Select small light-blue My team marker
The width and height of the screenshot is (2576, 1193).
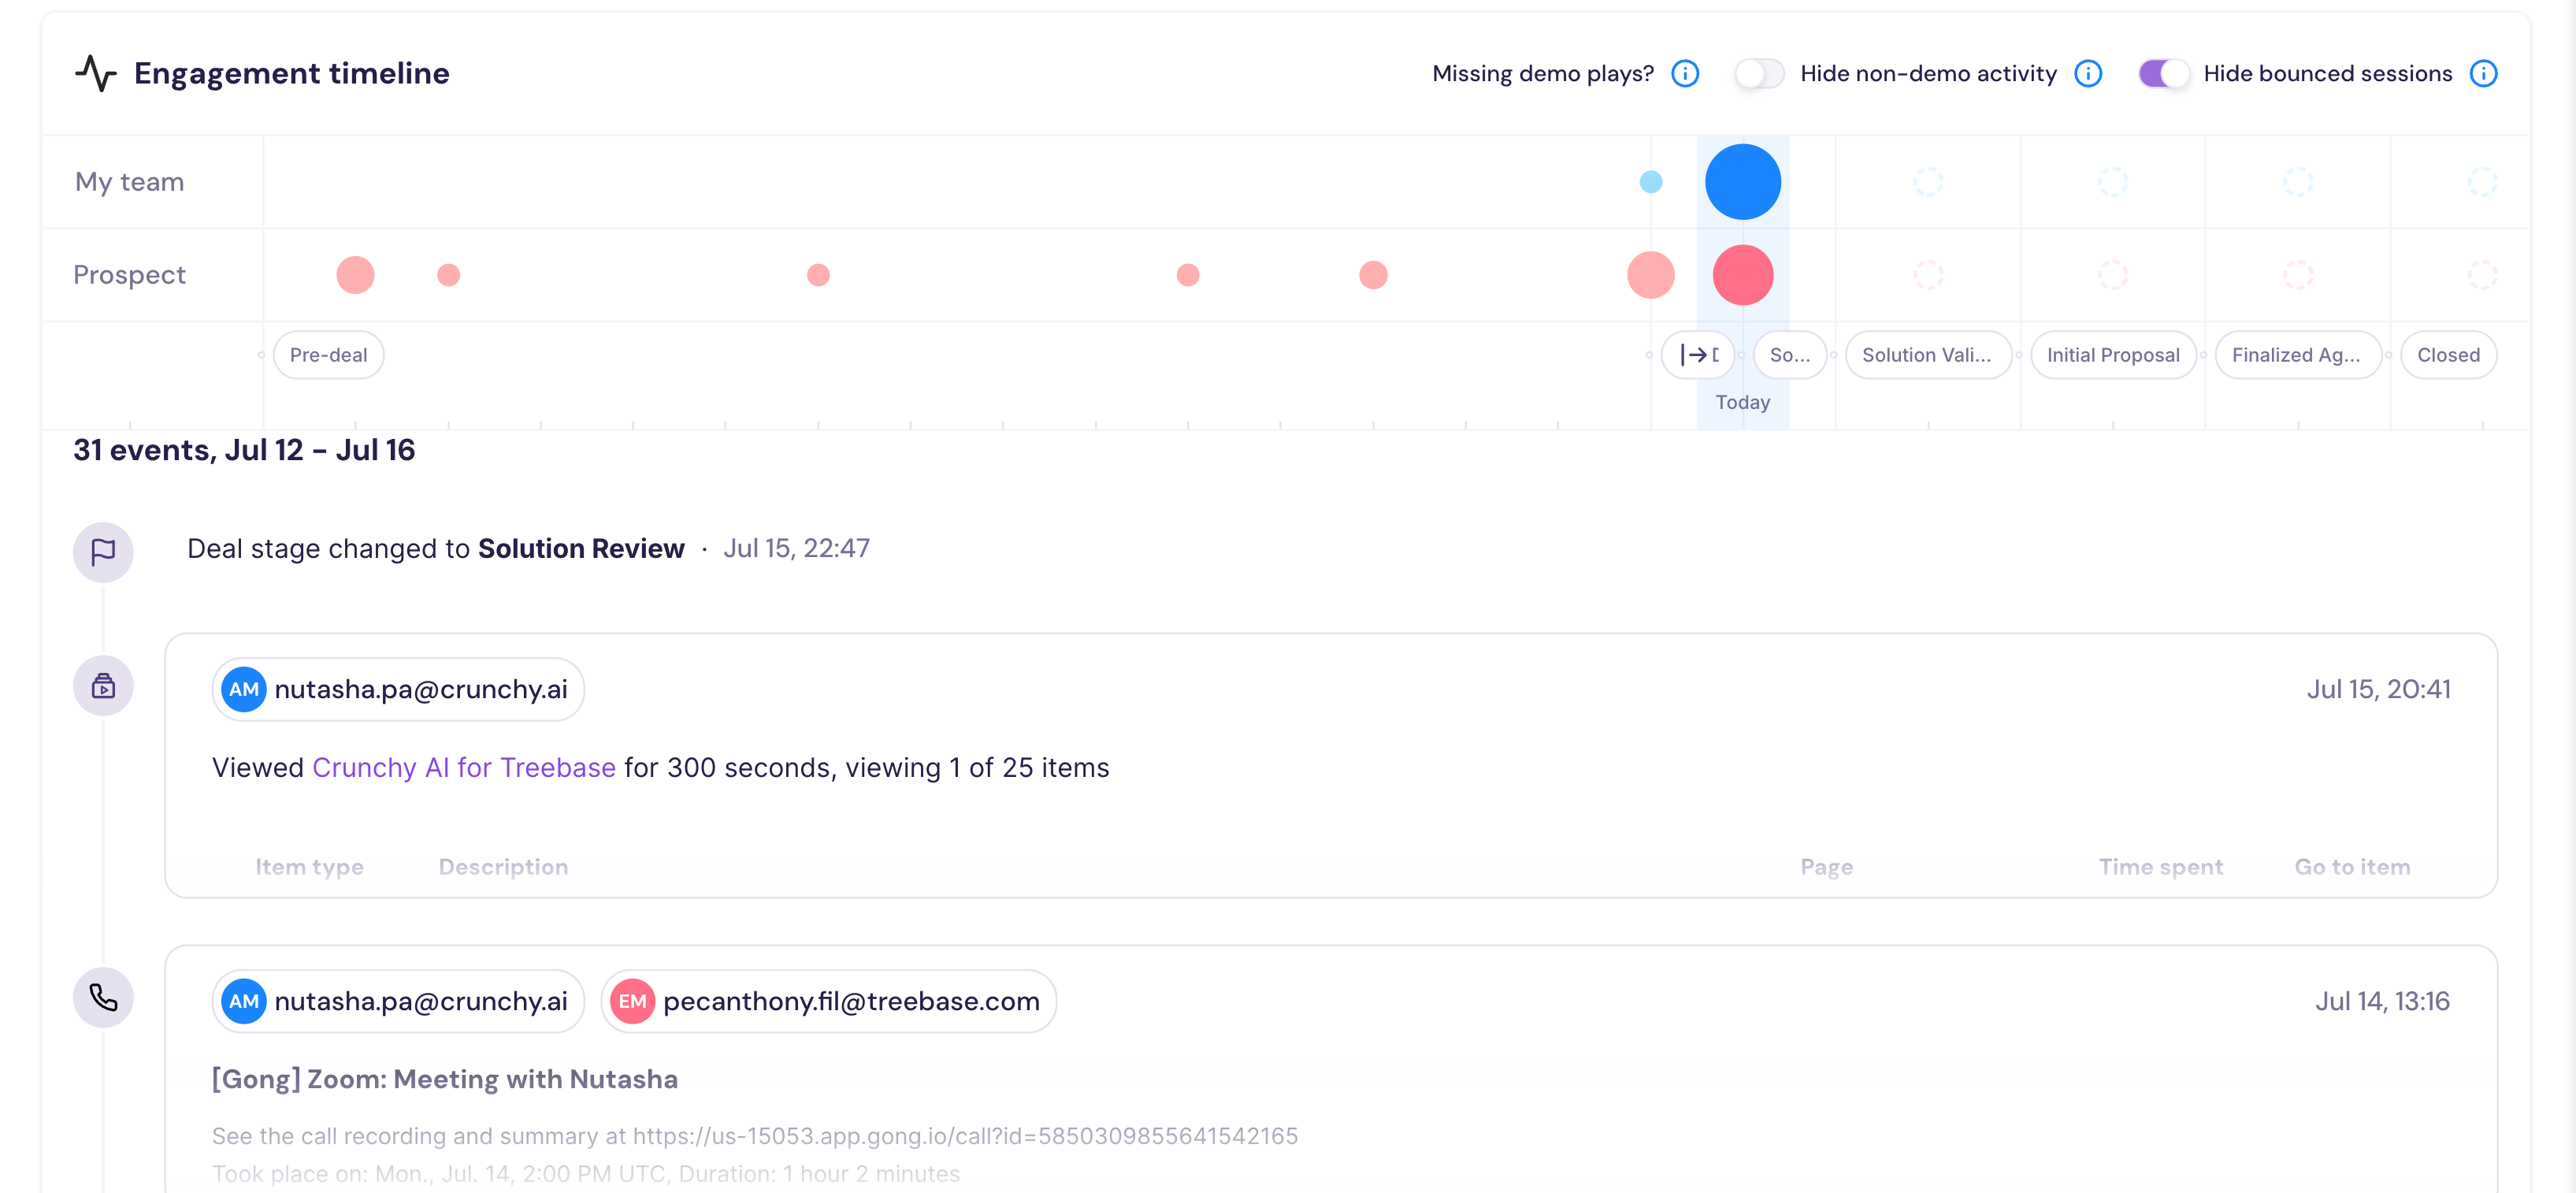(1651, 182)
